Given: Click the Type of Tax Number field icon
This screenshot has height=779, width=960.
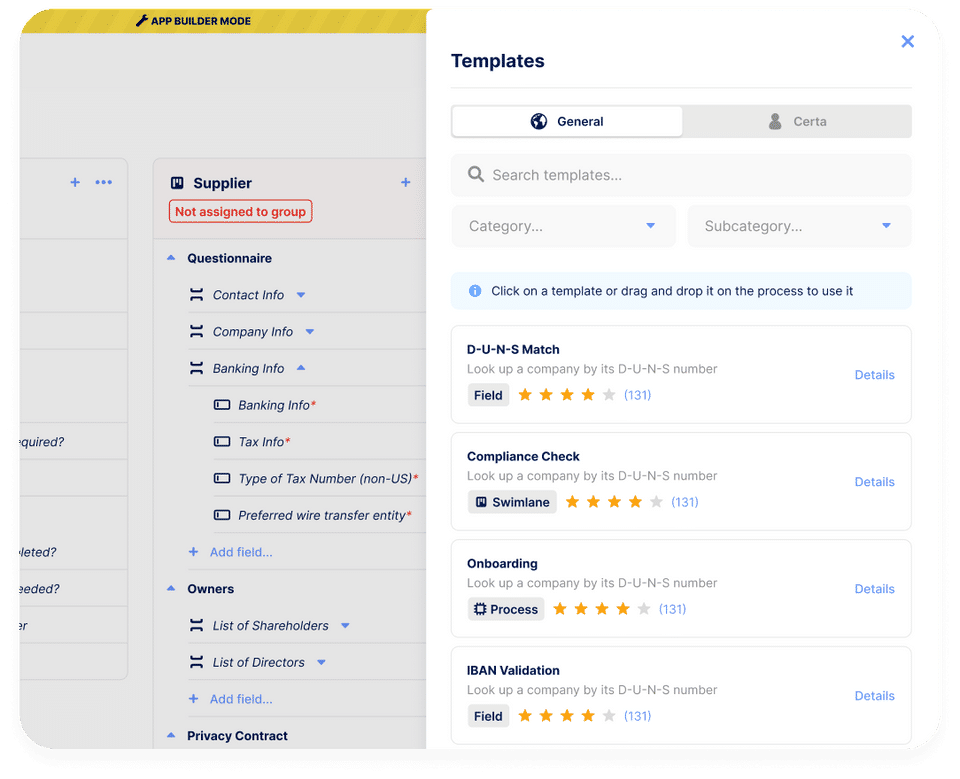Looking at the screenshot, I should 222,478.
